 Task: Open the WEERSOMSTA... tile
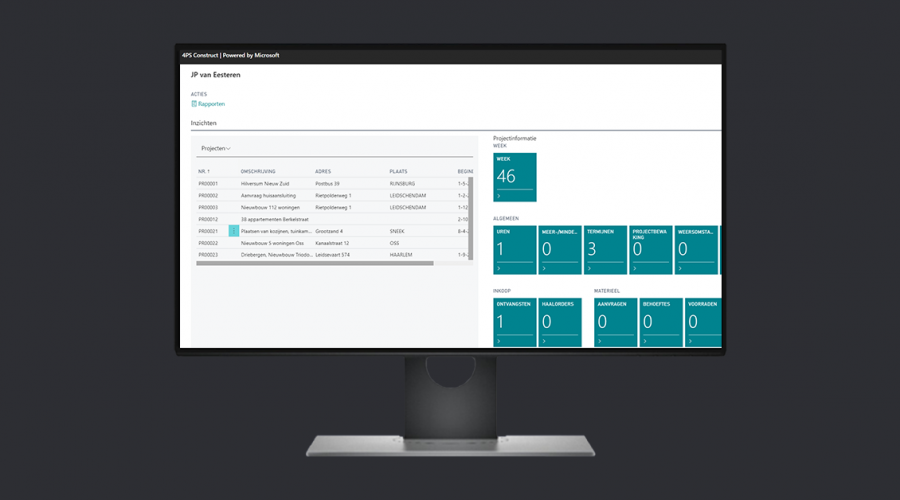(x=696, y=250)
